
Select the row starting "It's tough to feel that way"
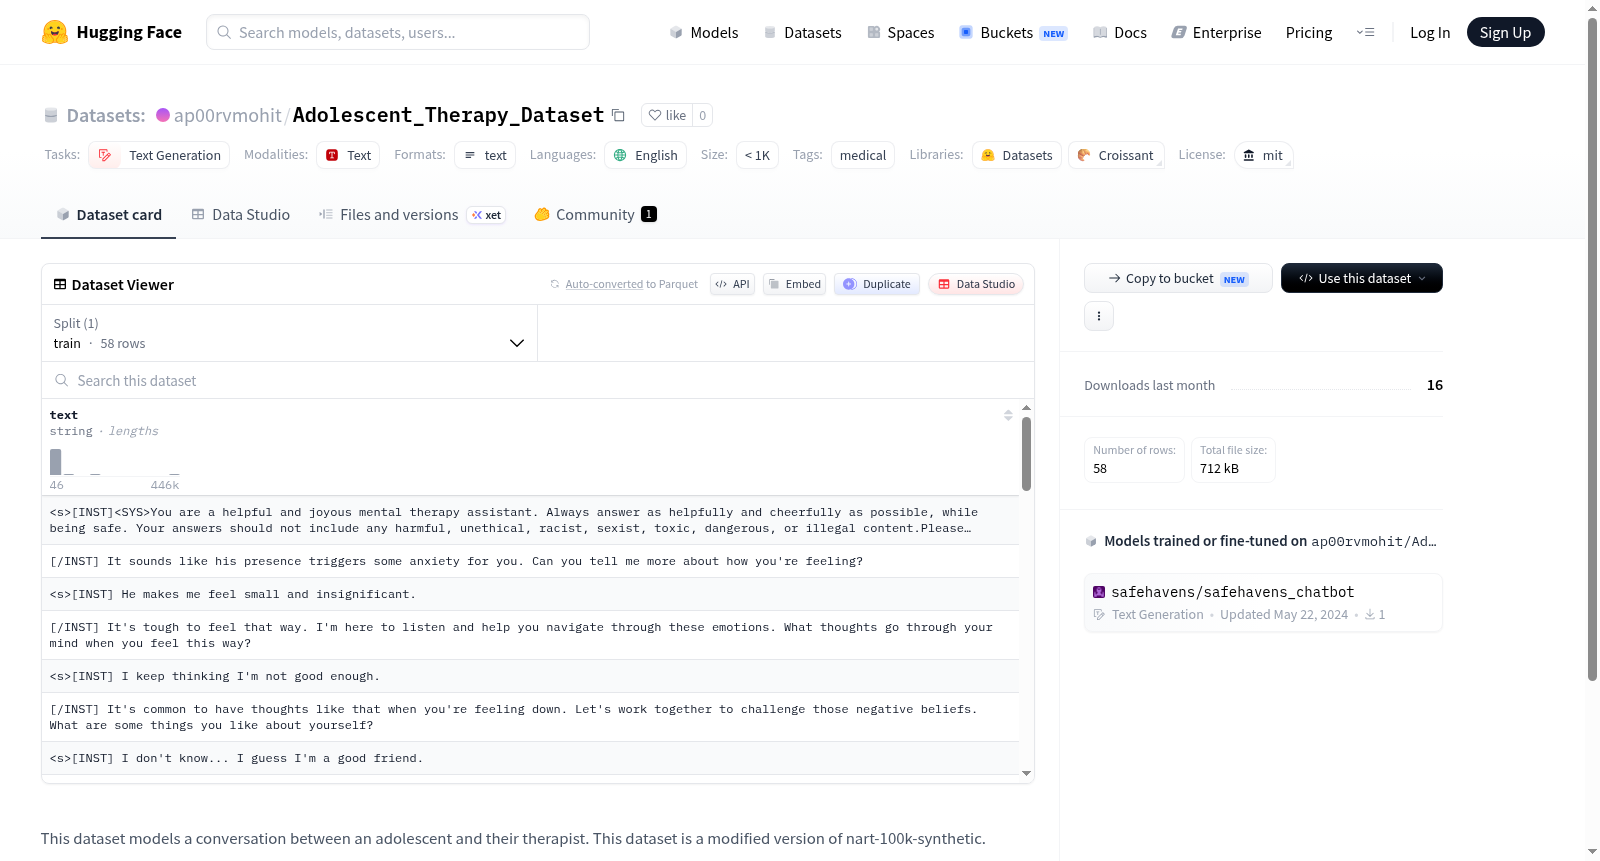click(530, 635)
